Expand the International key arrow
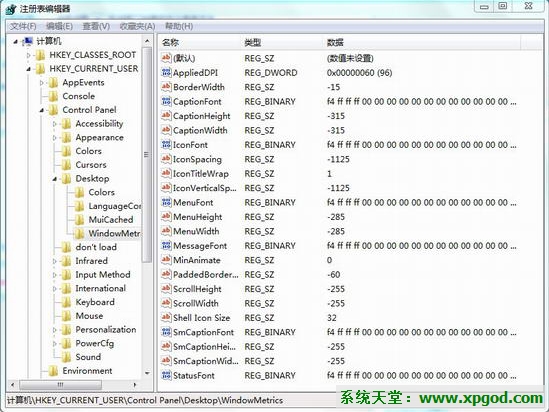 55,288
